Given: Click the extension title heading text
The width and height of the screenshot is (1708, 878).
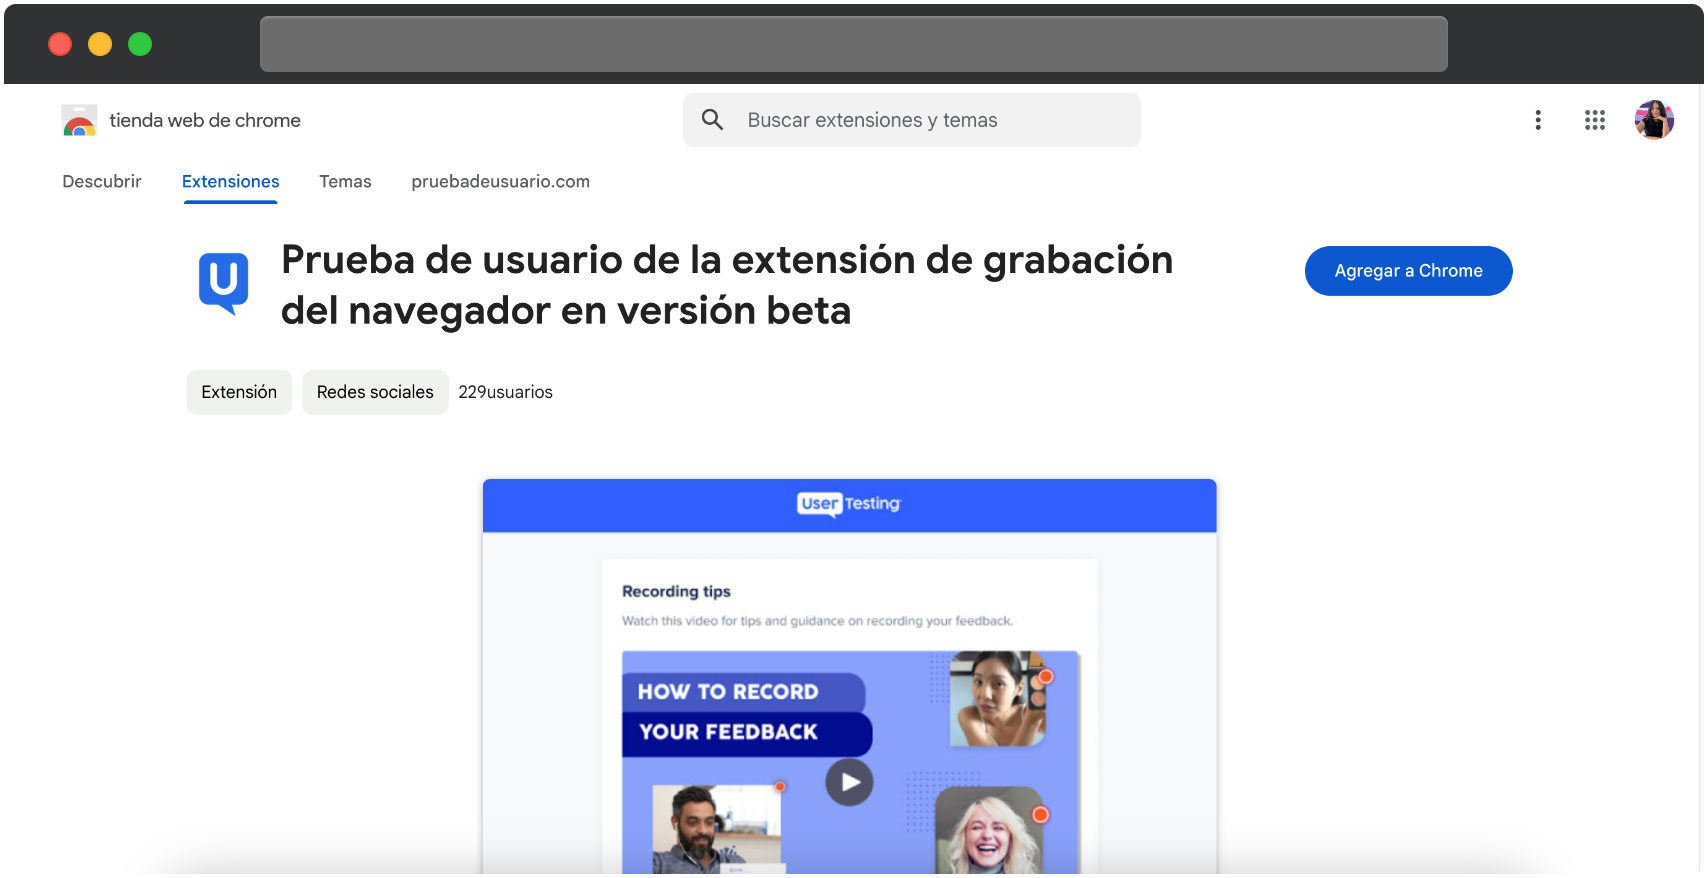Looking at the screenshot, I should click(727, 285).
